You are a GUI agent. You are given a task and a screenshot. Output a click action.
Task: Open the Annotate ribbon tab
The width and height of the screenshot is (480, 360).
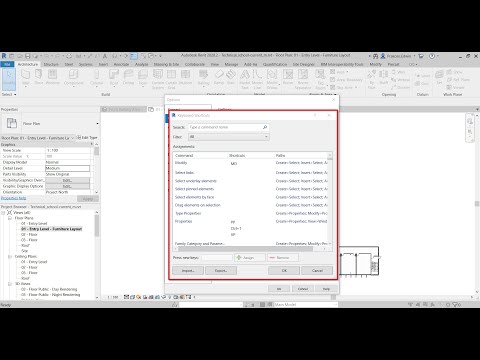121,64
